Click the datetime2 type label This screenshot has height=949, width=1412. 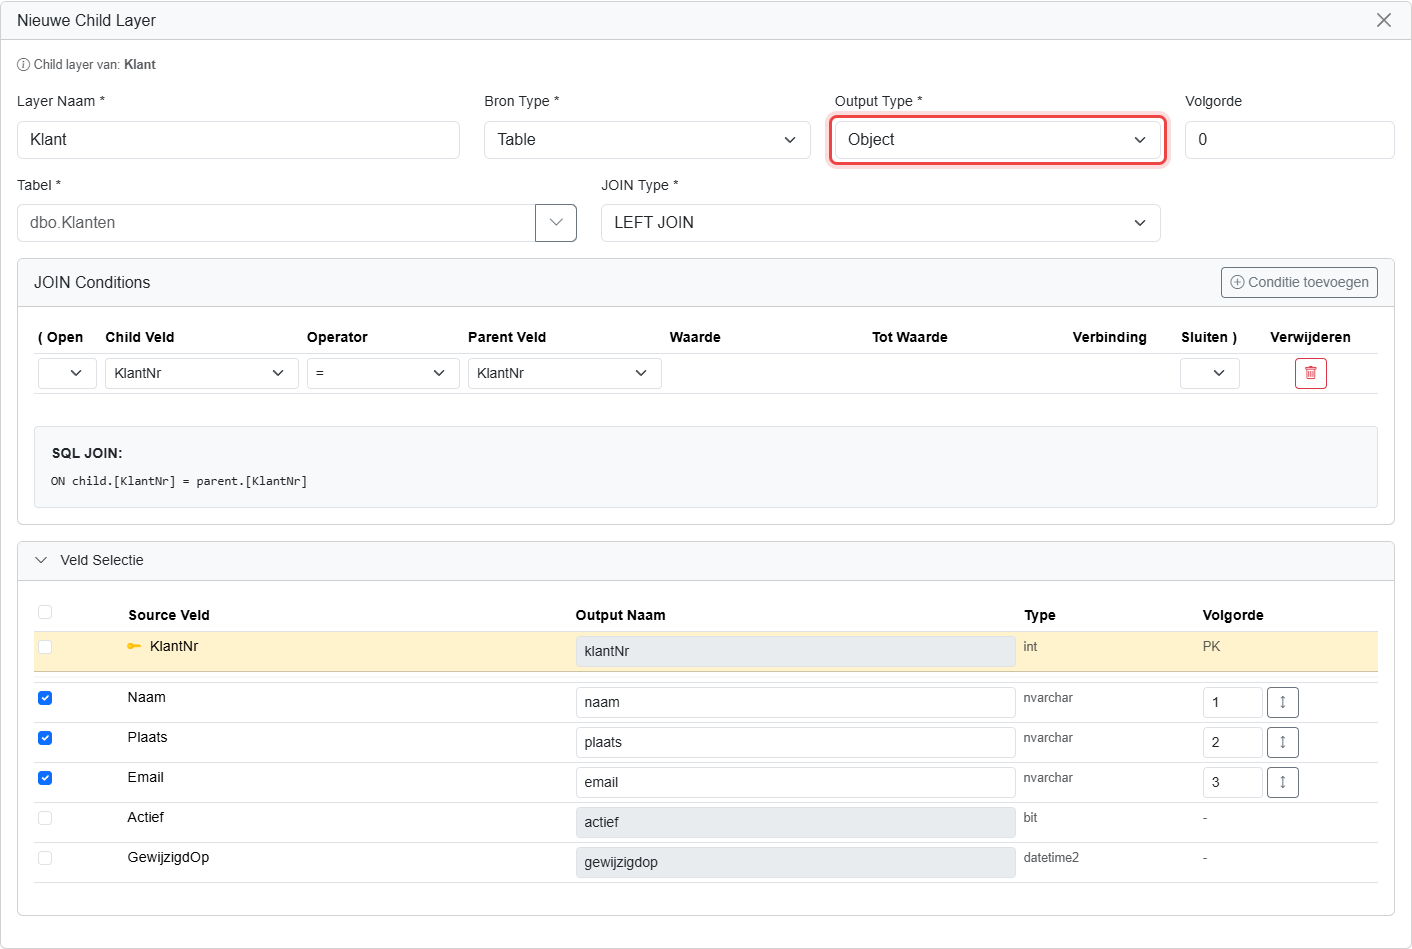[1051, 858]
